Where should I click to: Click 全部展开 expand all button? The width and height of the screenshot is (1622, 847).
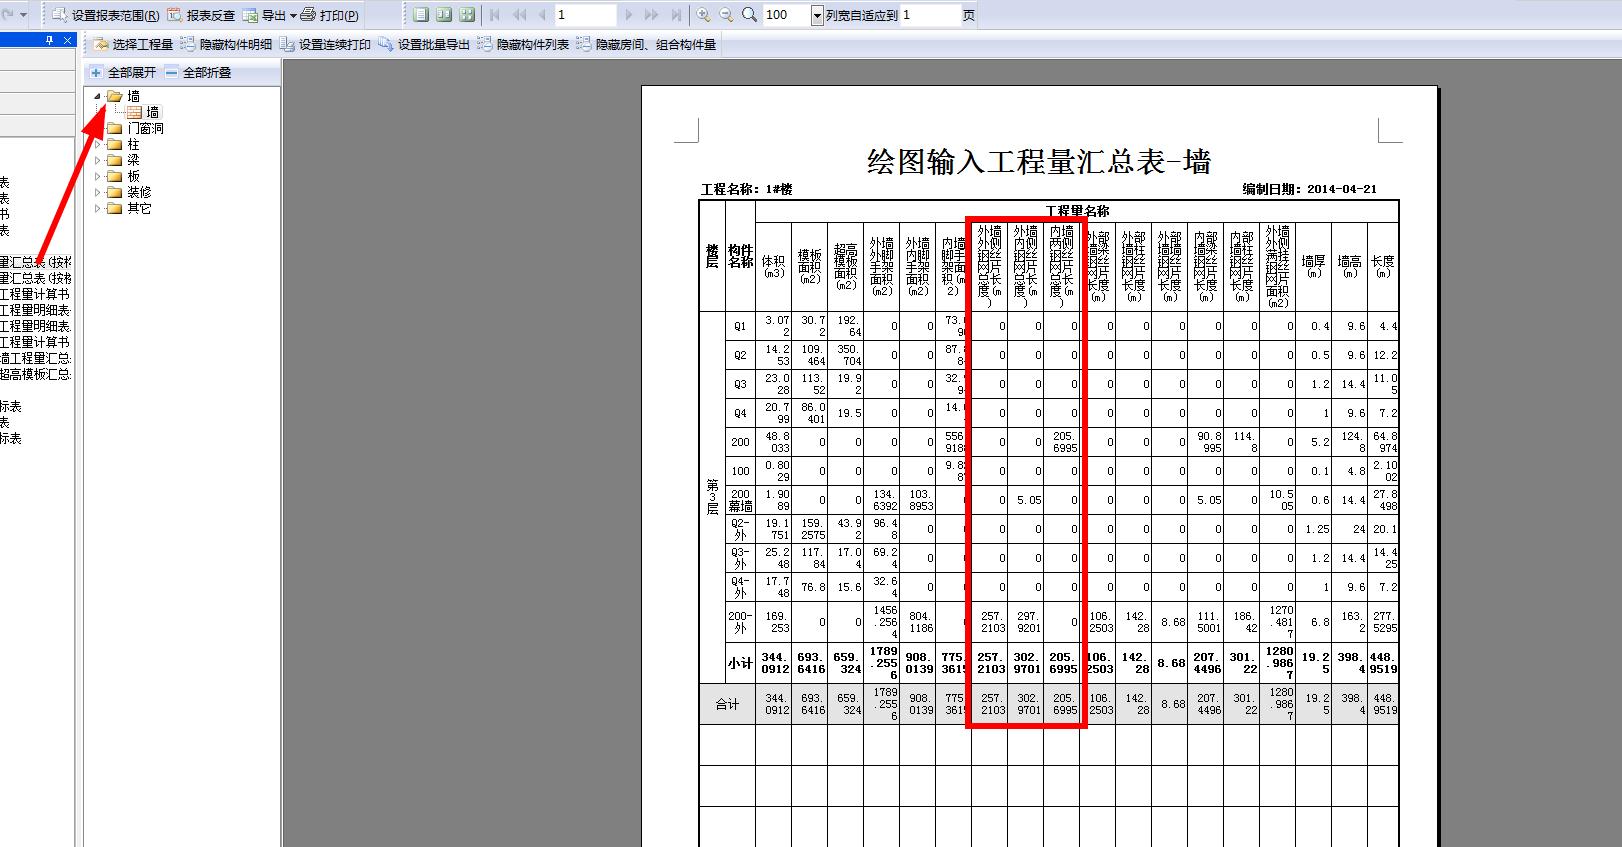(122, 72)
